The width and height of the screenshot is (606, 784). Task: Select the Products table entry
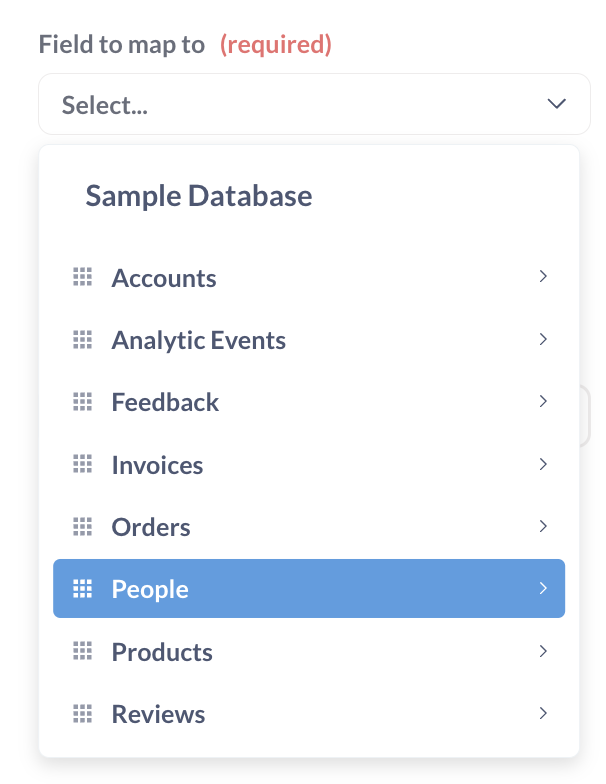point(309,651)
